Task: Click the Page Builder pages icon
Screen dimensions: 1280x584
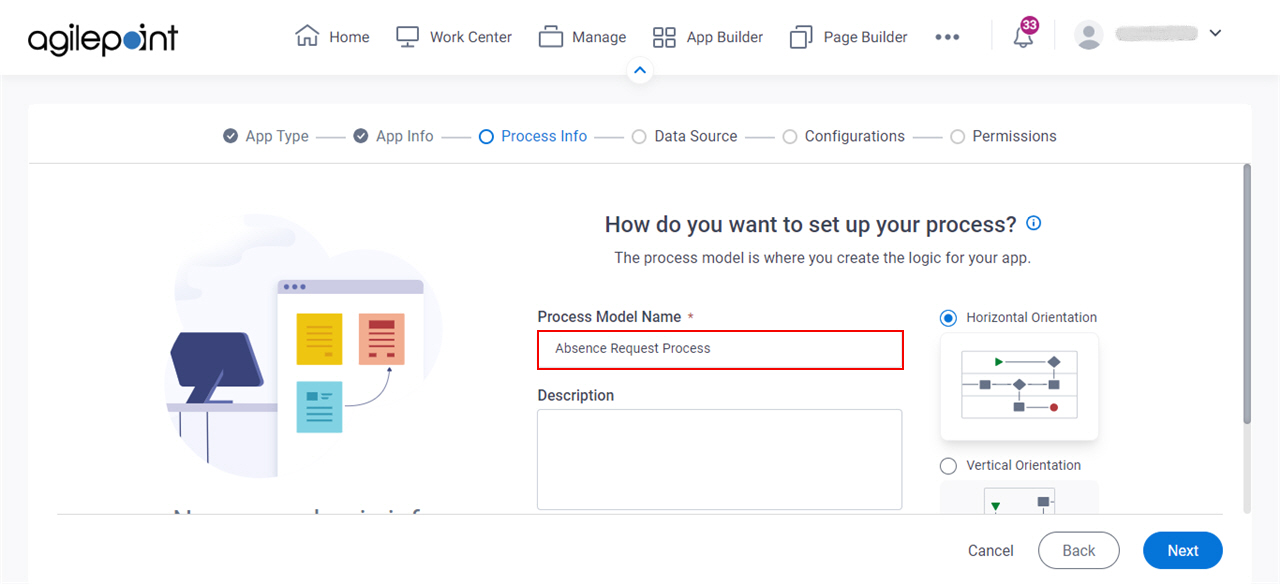Action: (x=801, y=37)
